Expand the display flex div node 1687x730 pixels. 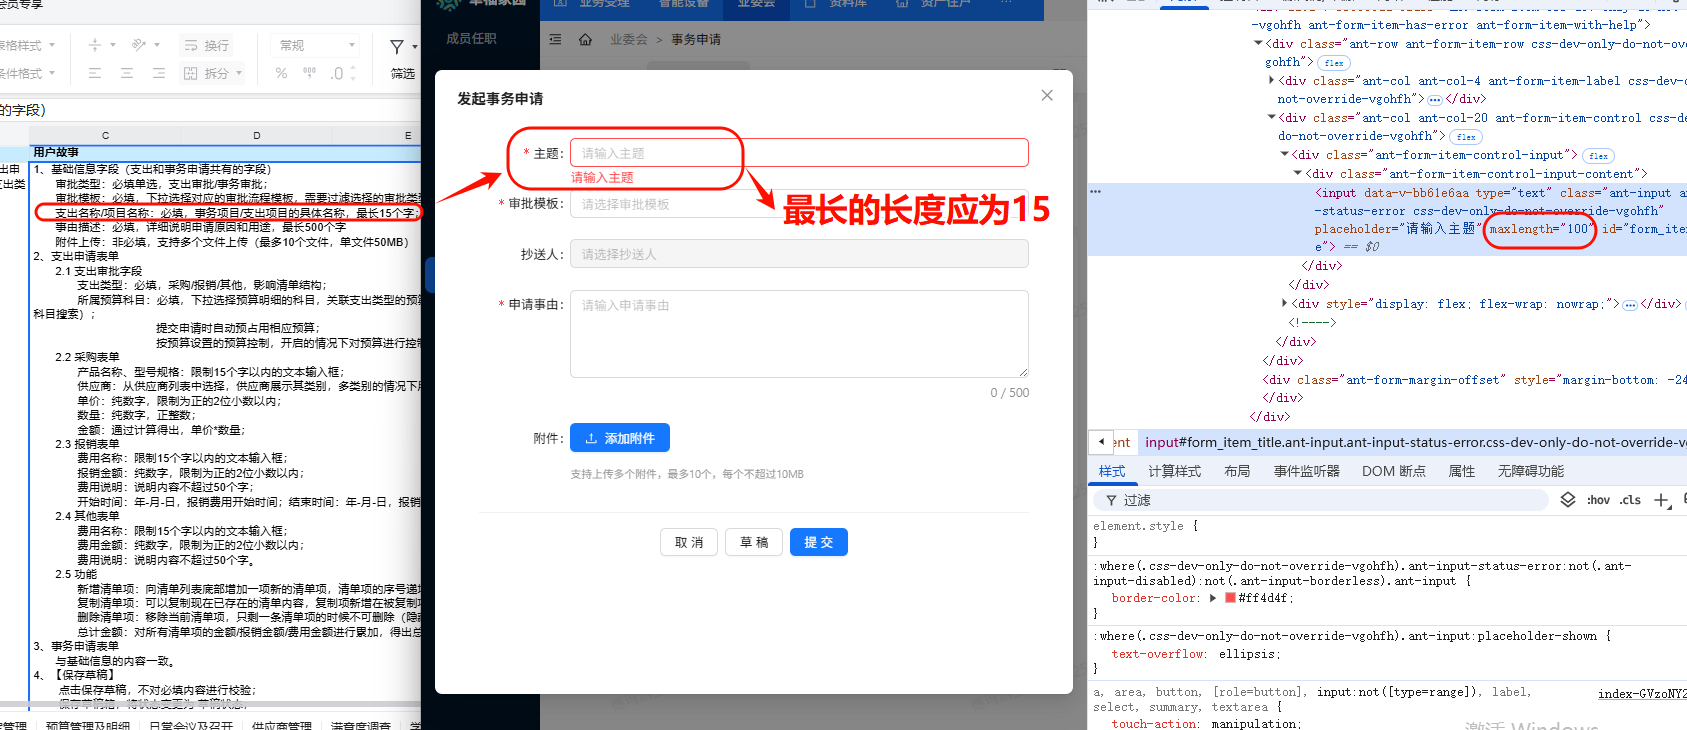click(x=1285, y=304)
